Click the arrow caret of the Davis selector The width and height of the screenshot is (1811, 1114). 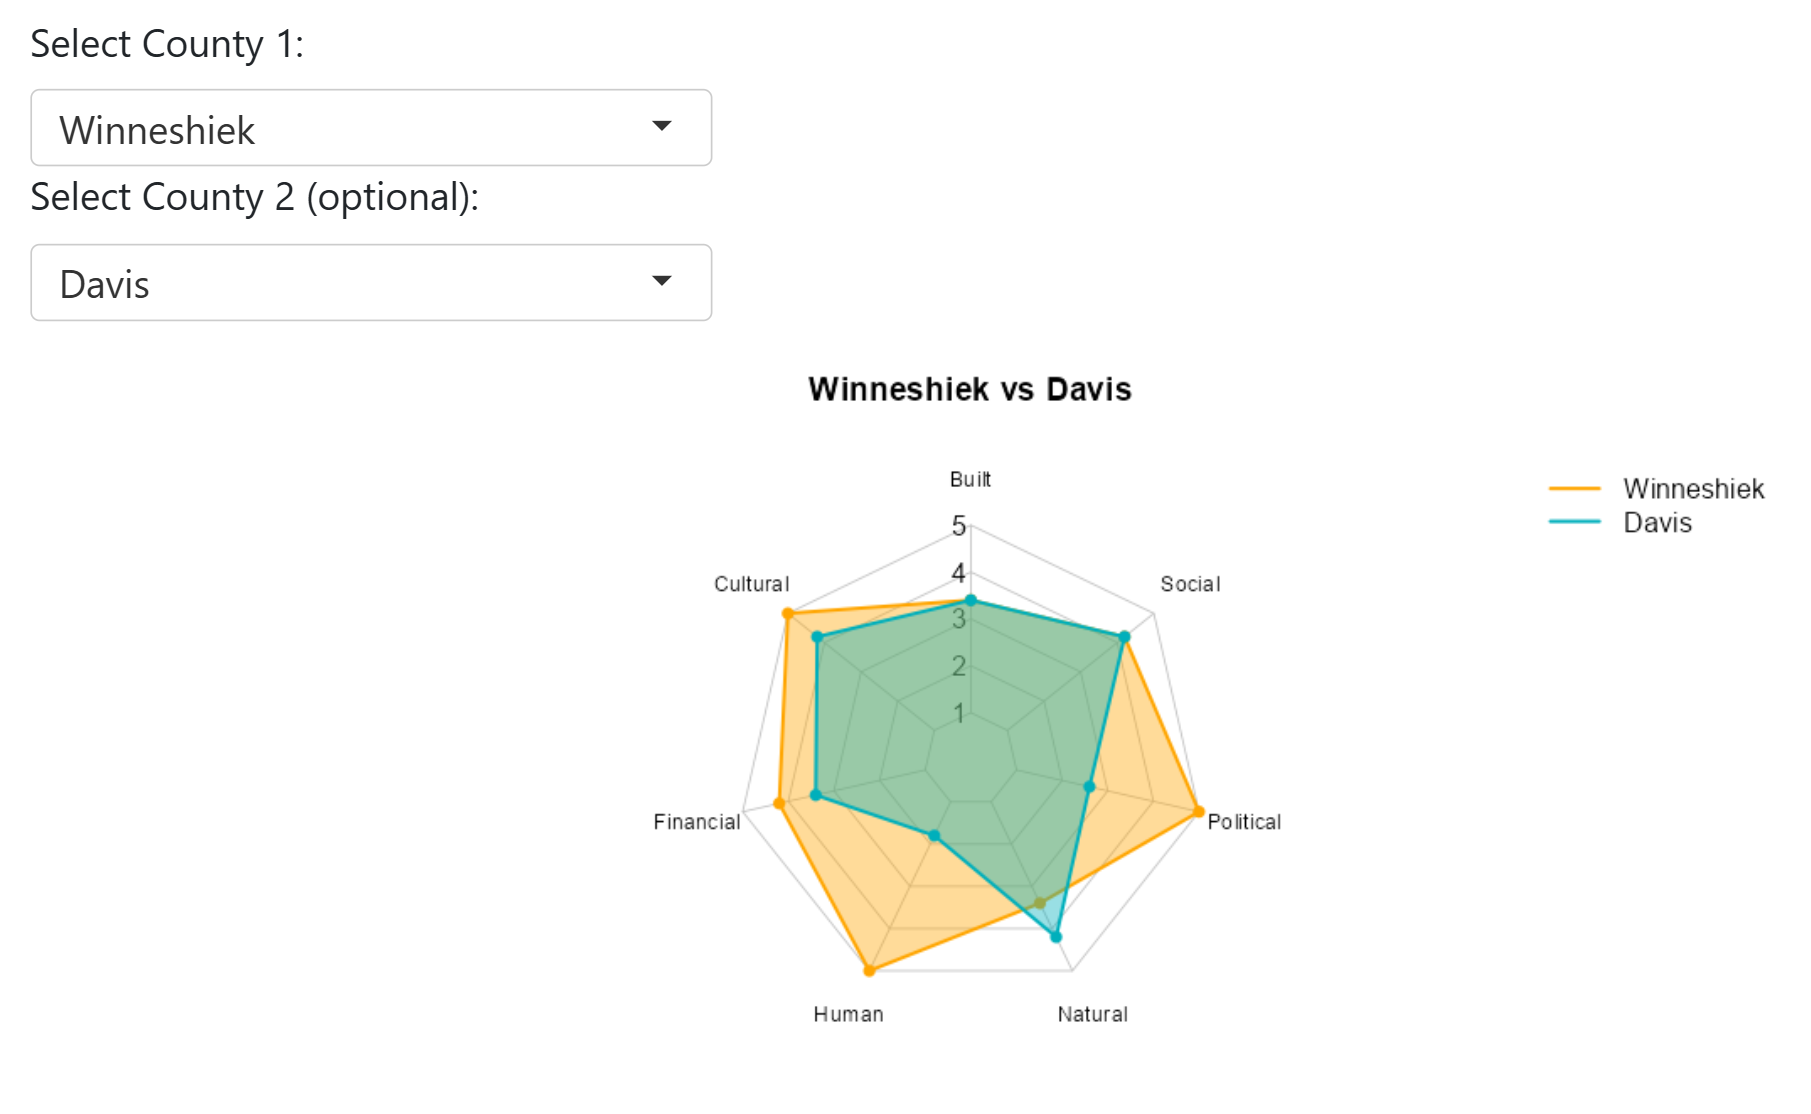[661, 281]
